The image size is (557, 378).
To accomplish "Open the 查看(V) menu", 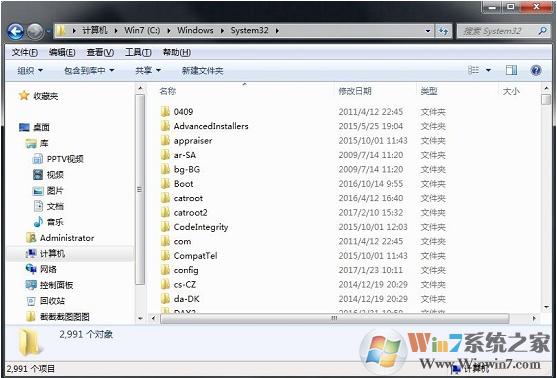I will (100, 52).
